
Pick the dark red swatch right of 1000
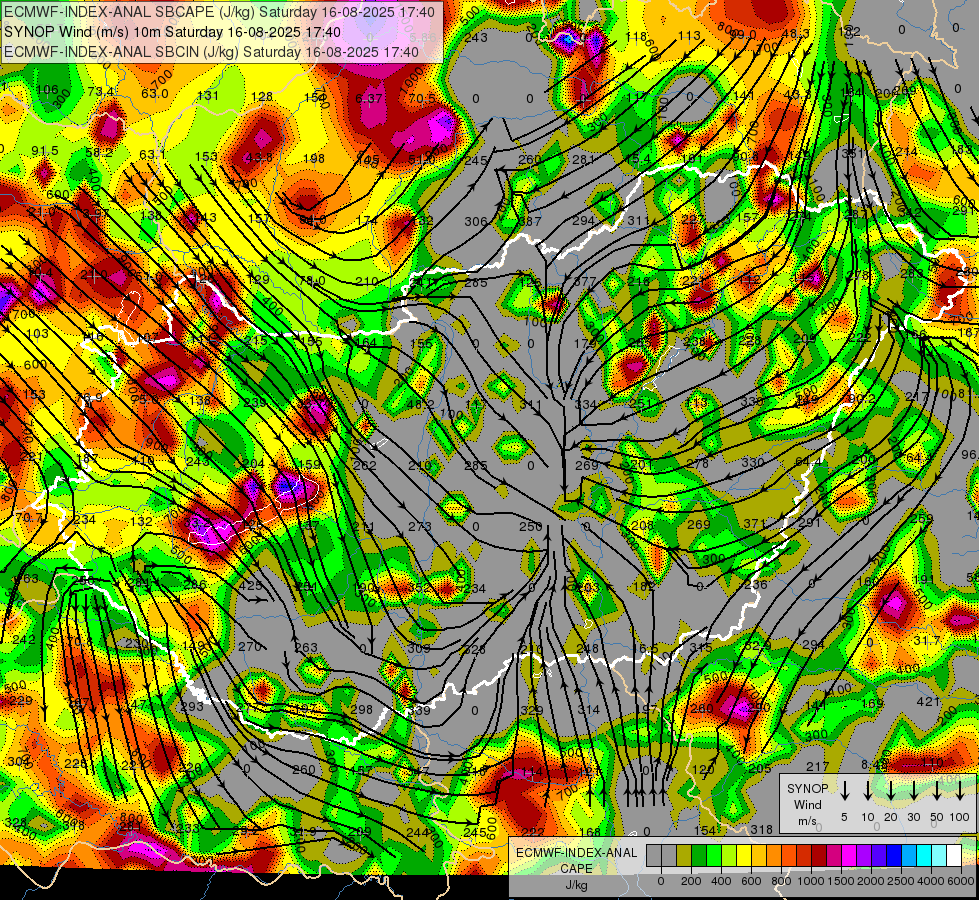819,855
